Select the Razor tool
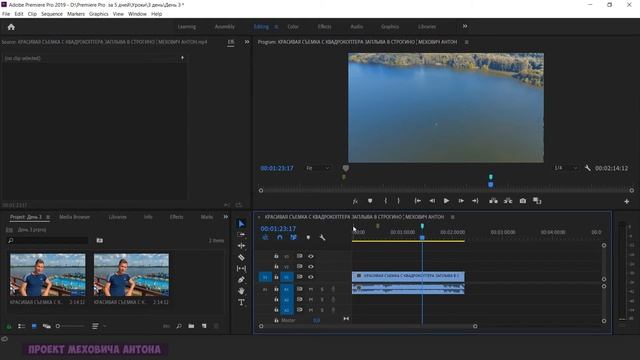 (x=241, y=257)
